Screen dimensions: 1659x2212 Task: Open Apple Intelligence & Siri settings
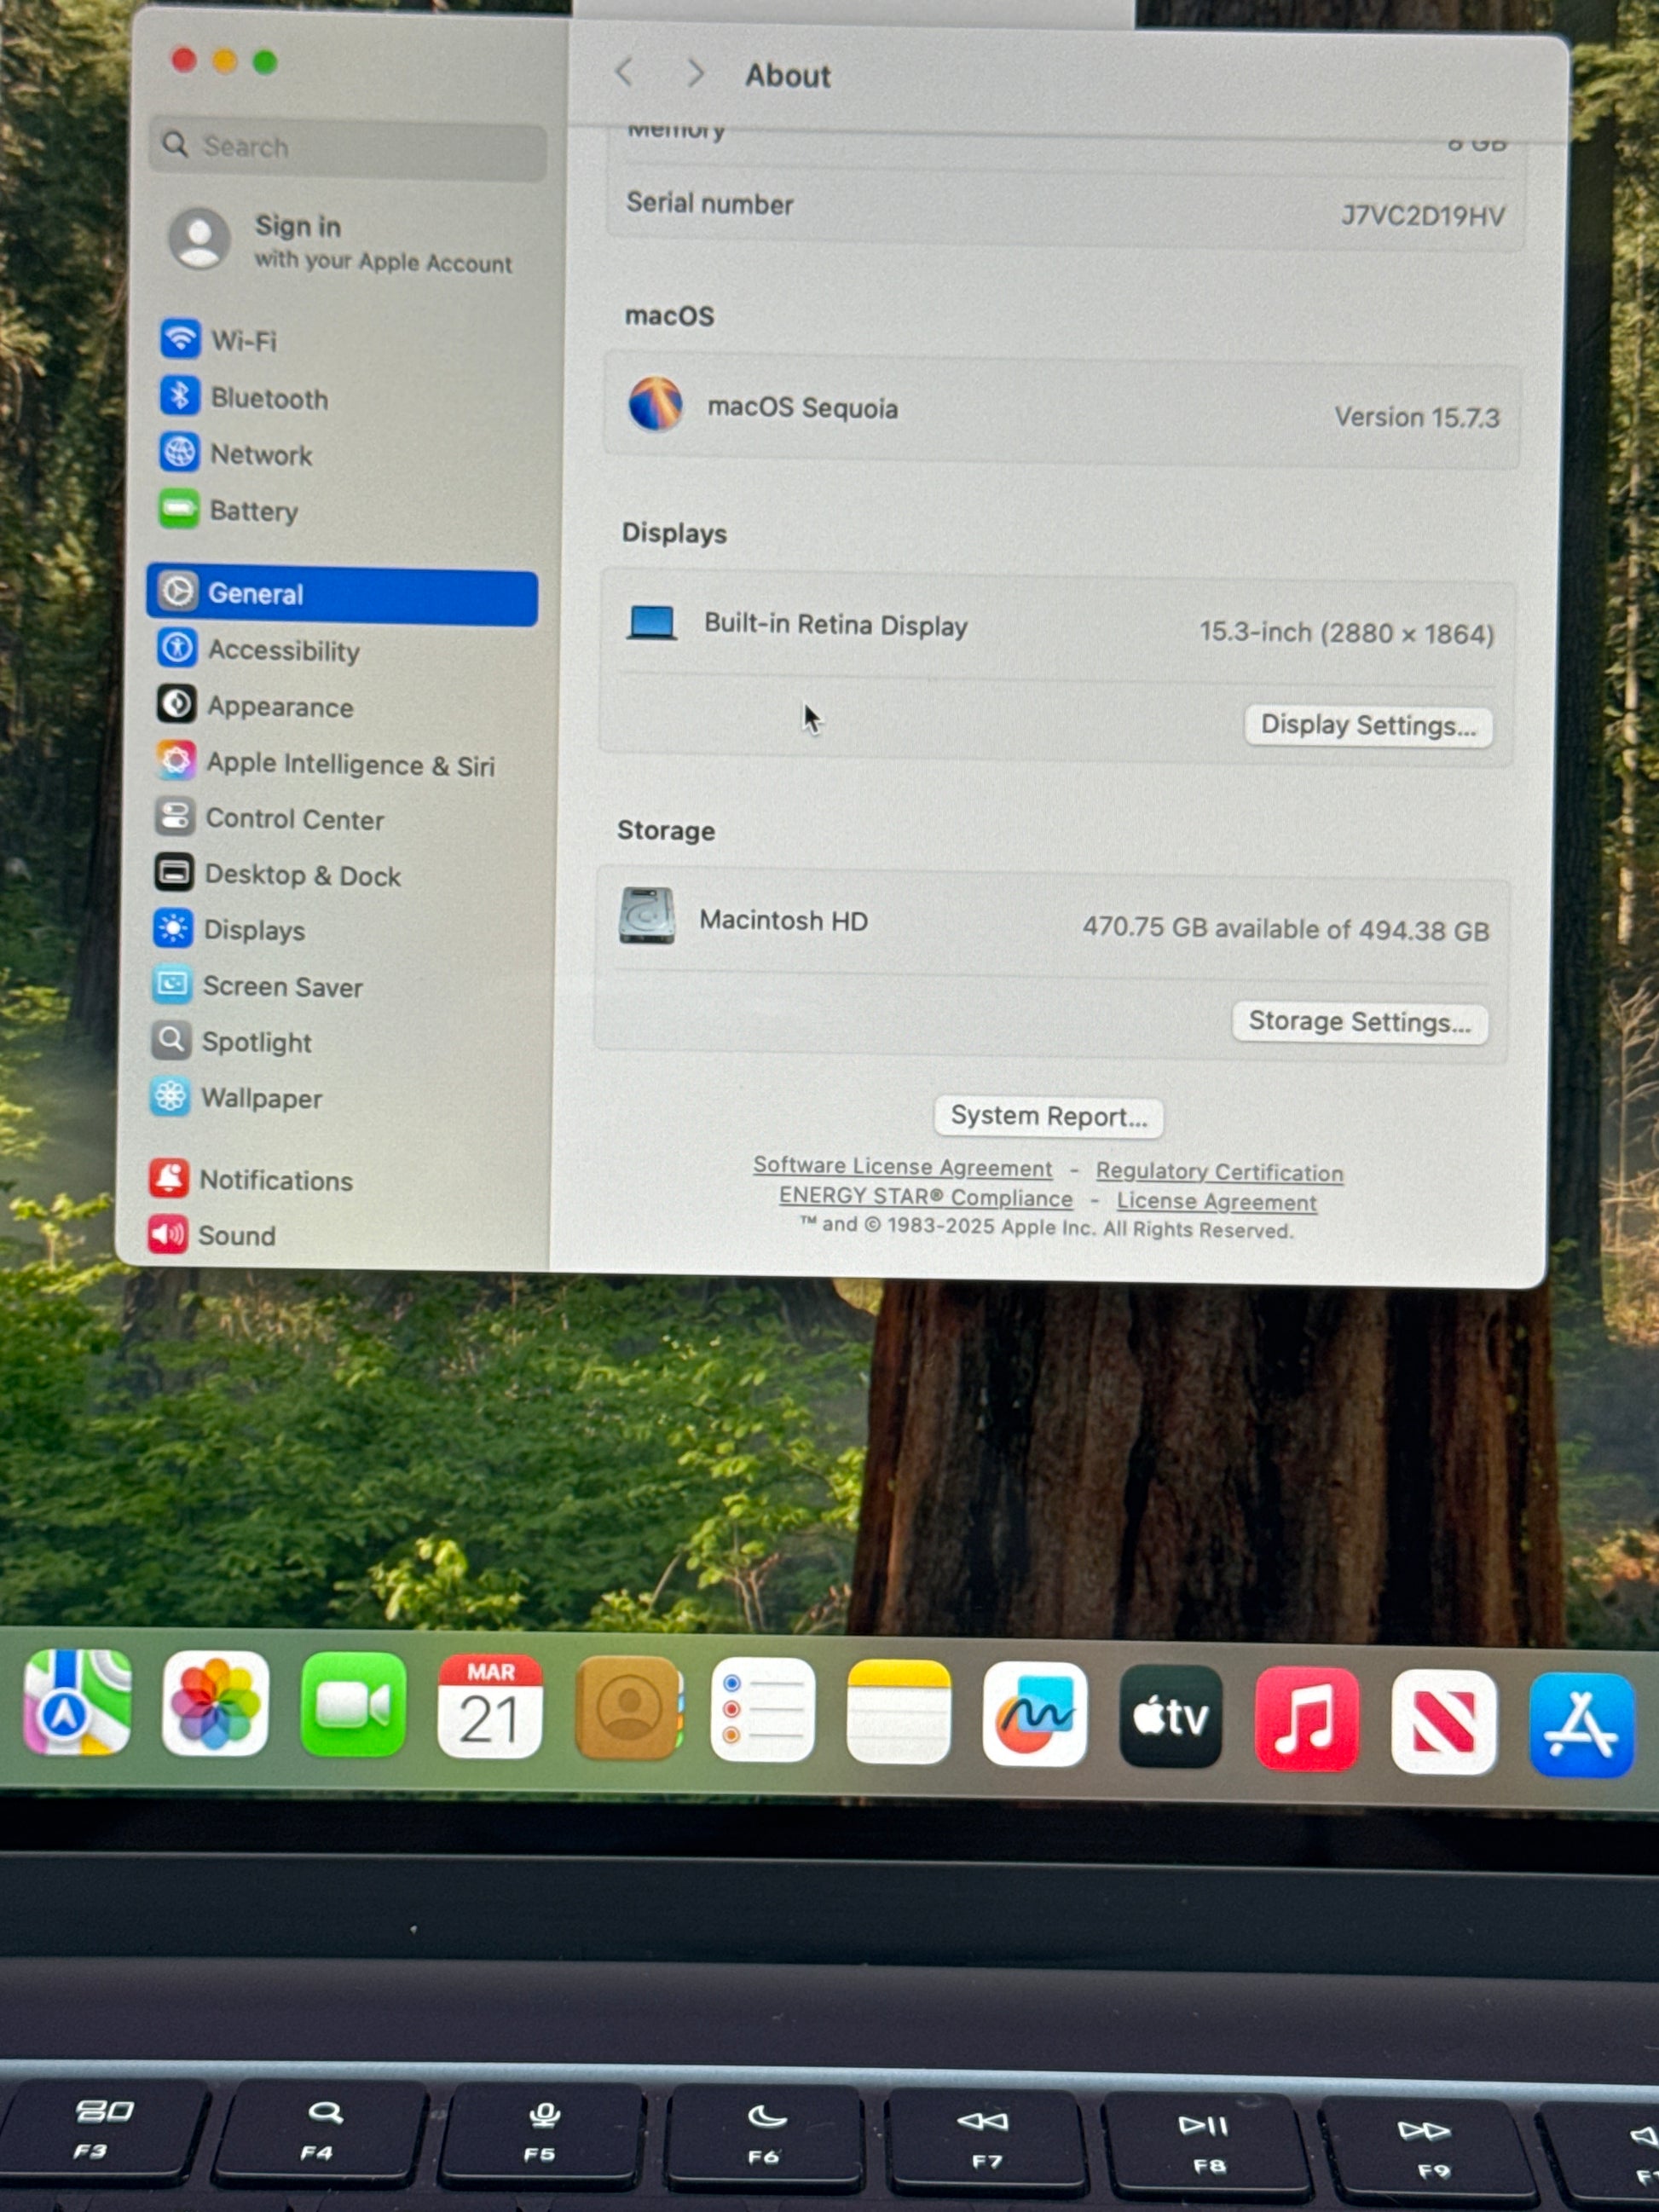(x=349, y=765)
